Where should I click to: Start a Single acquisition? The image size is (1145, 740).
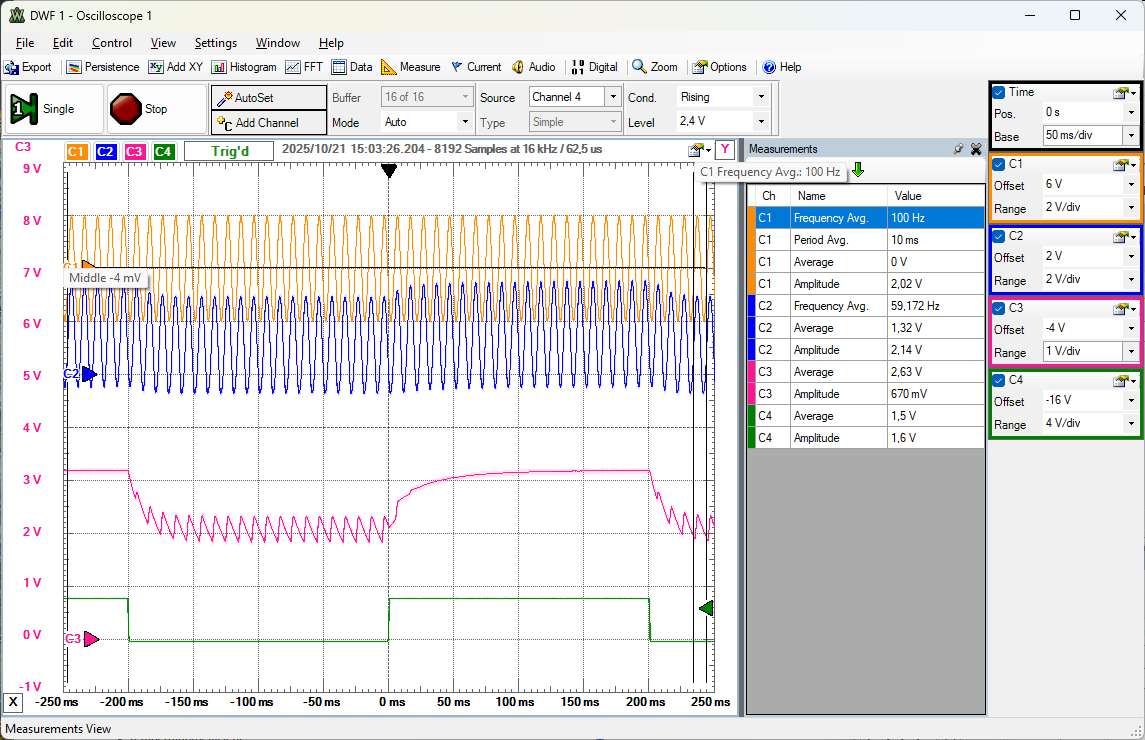click(x=55, y=109)
